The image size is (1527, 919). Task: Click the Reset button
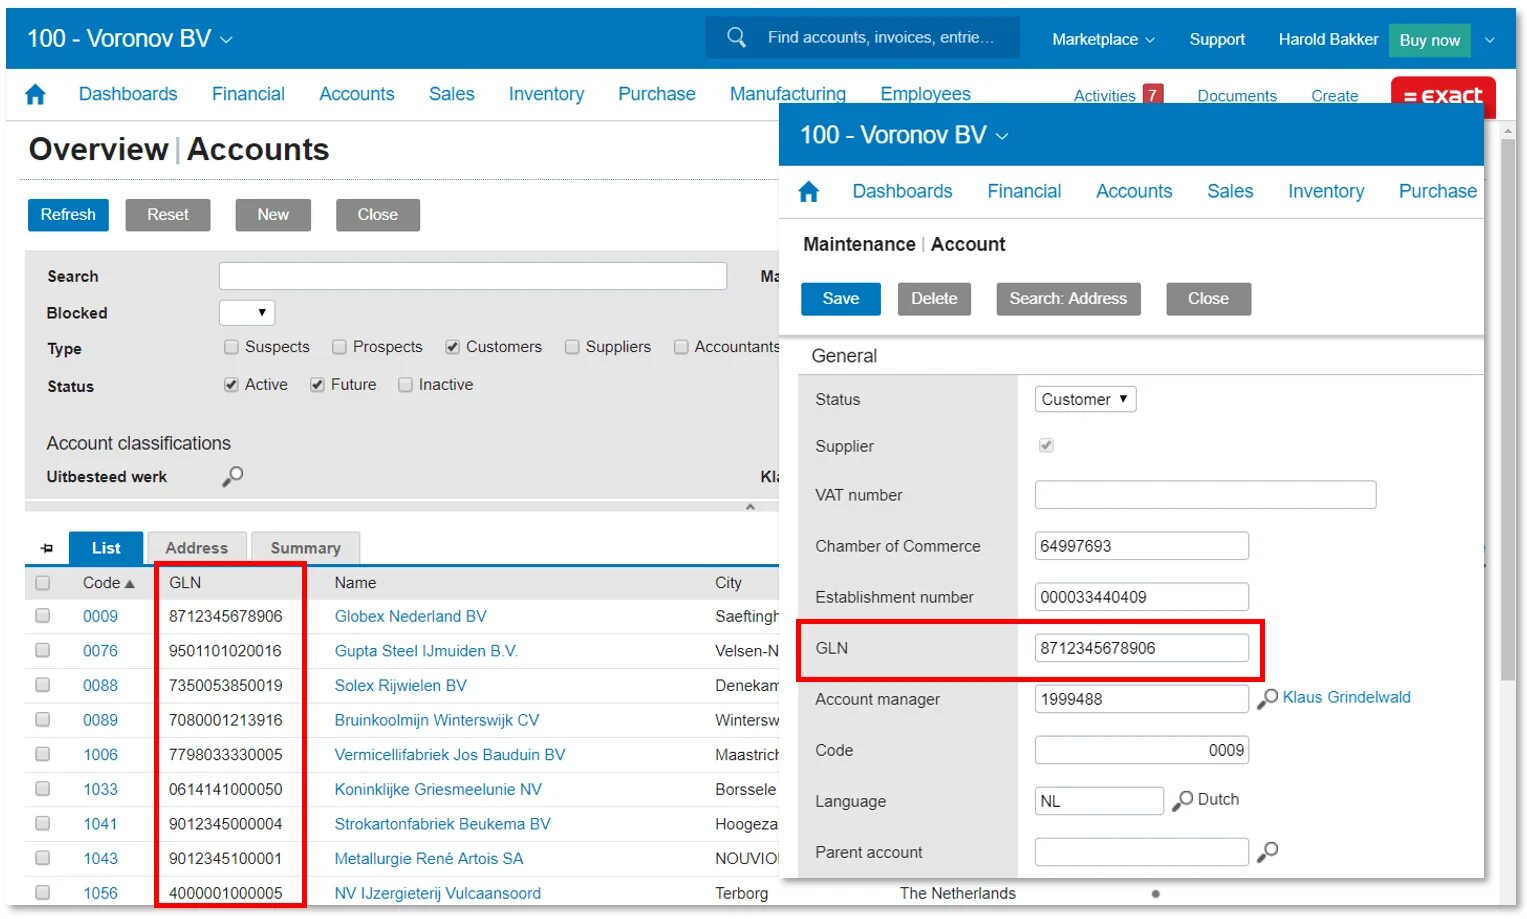(x=168, y=215)
